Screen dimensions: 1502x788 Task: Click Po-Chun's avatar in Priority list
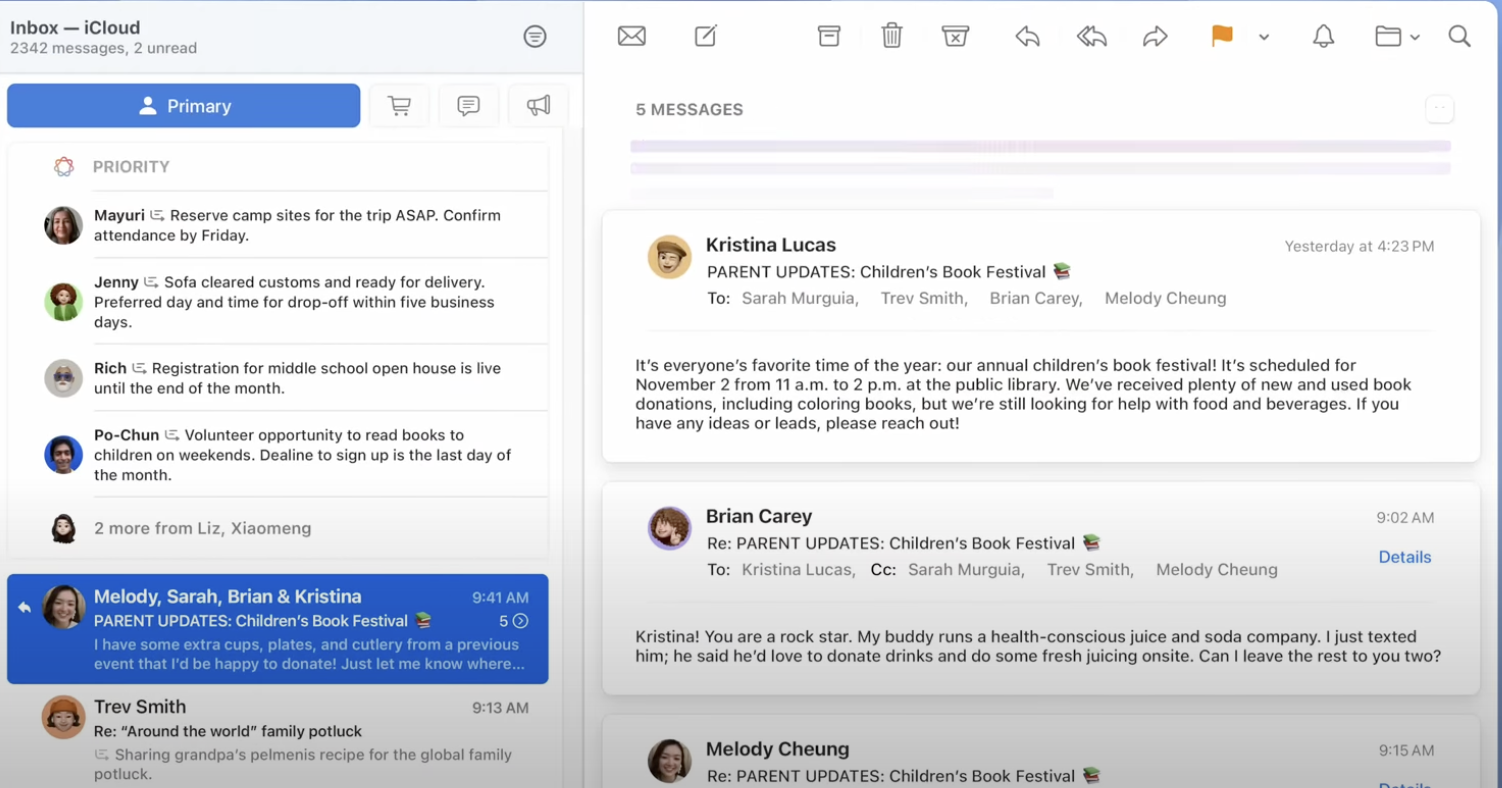point(64,455)
